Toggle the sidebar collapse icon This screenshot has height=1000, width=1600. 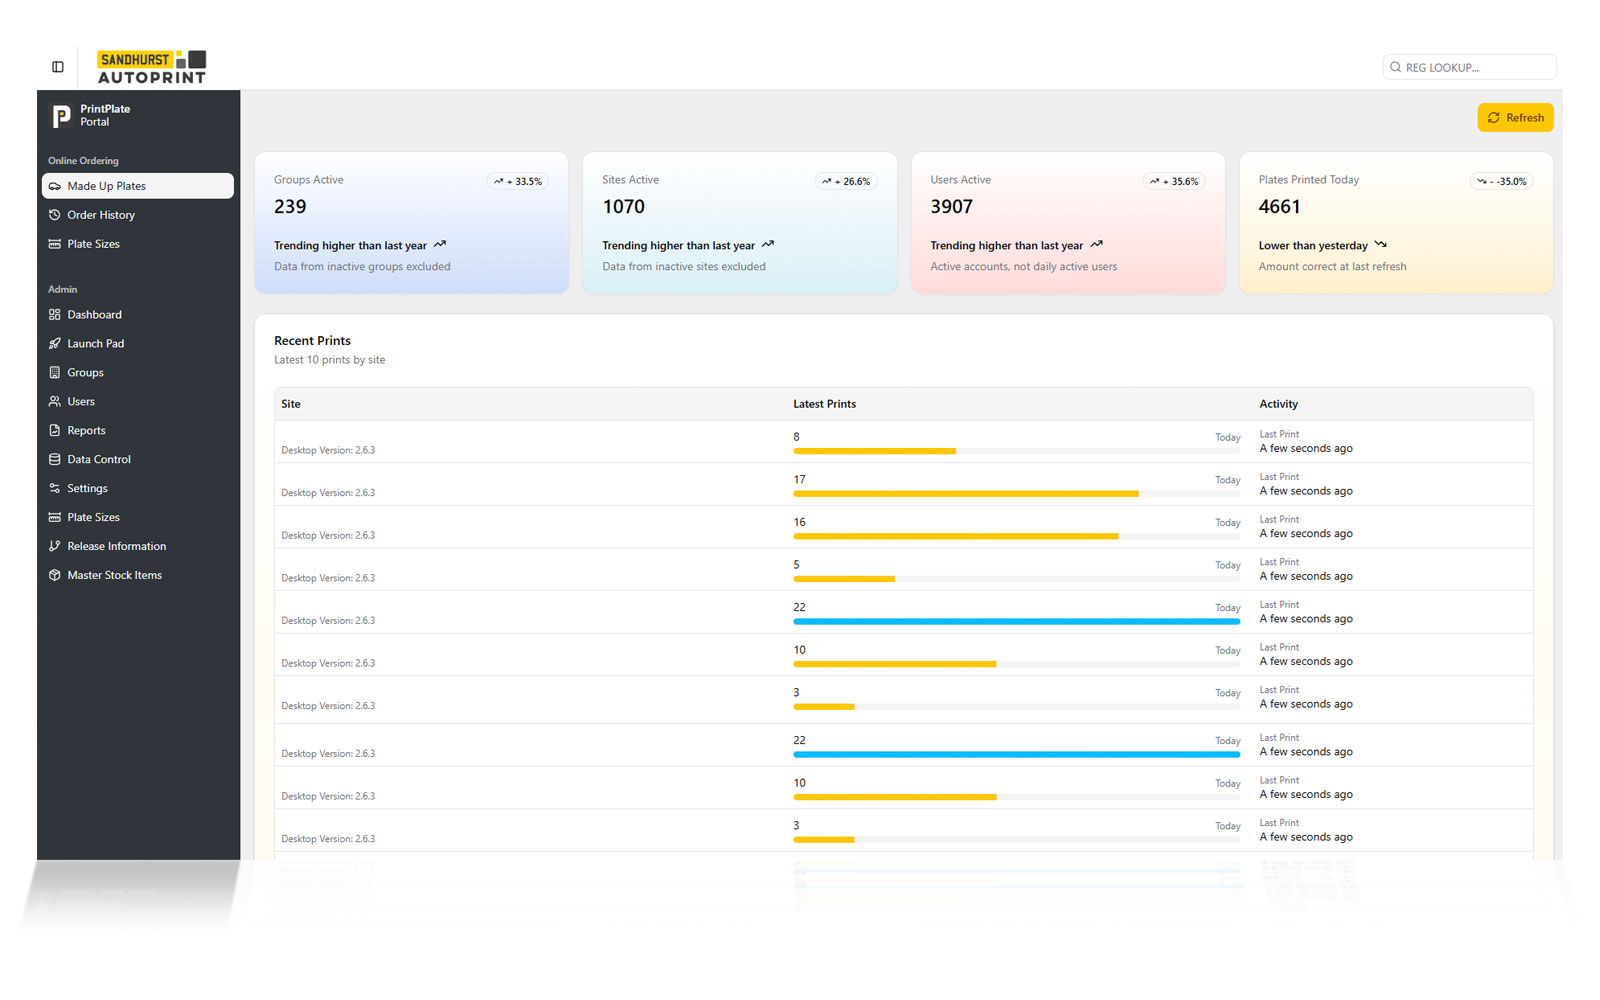58,67
